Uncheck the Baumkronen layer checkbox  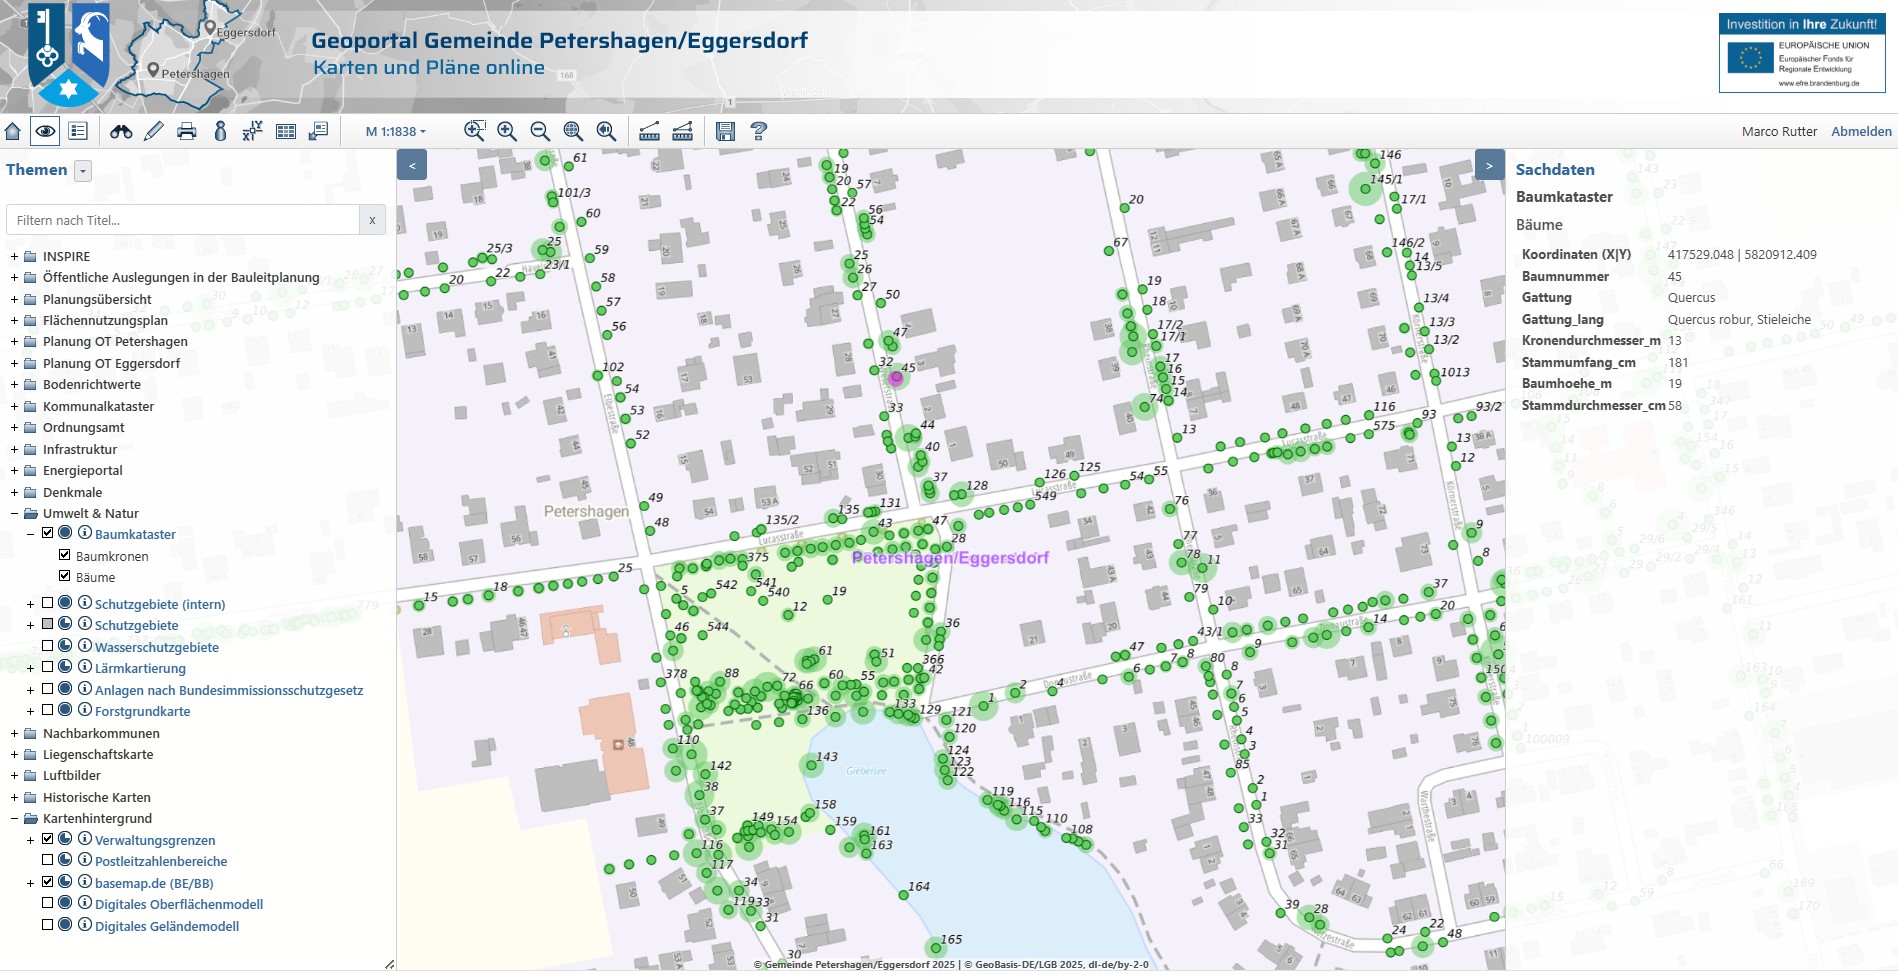click(x=65, y=555)
